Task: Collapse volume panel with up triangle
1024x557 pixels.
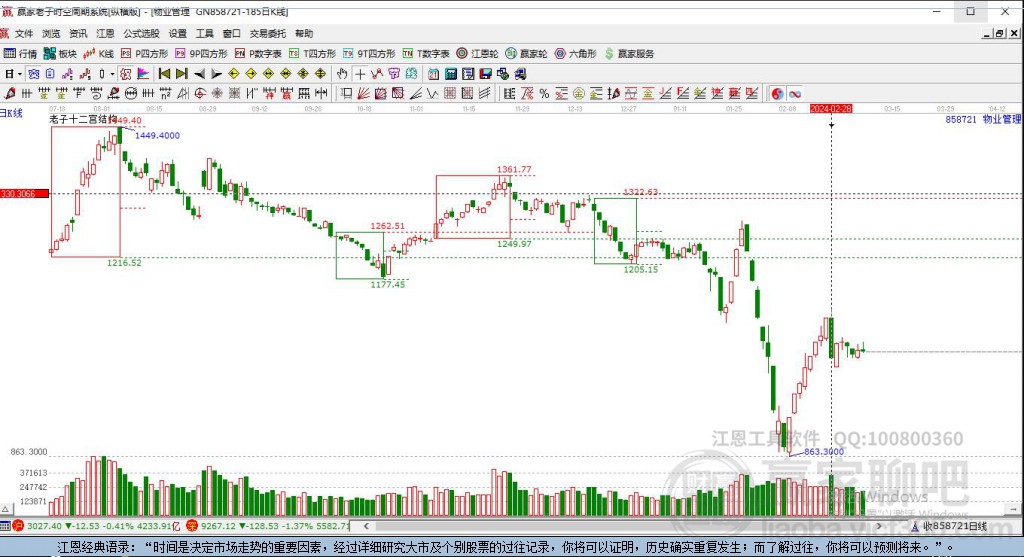Action: click(5, 509)
